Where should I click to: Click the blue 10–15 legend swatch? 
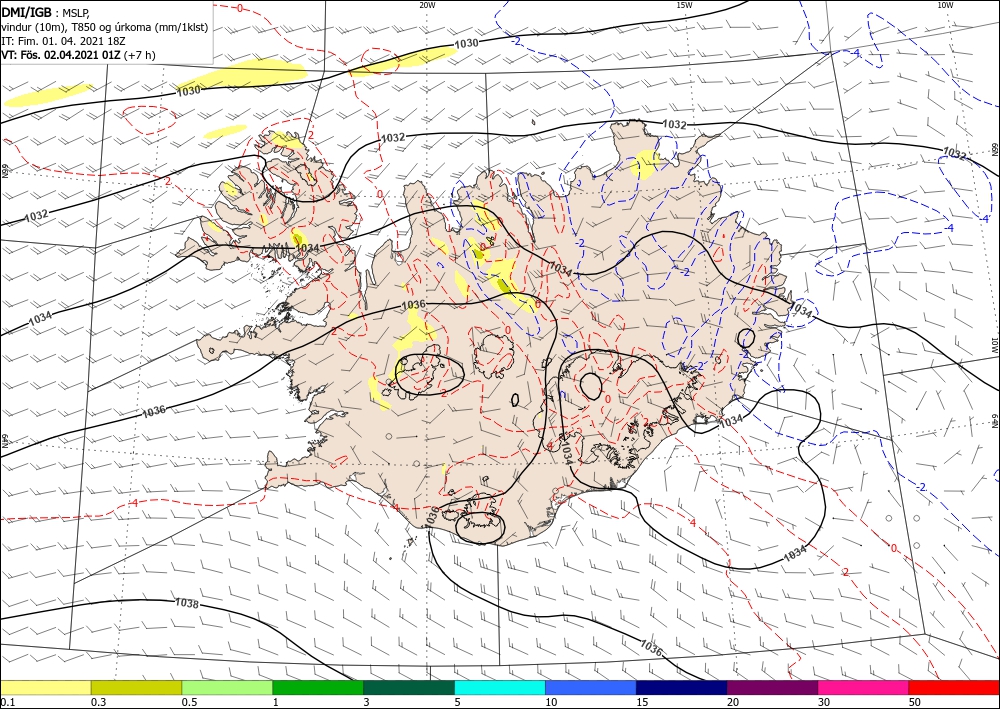(x=591, y=687)
